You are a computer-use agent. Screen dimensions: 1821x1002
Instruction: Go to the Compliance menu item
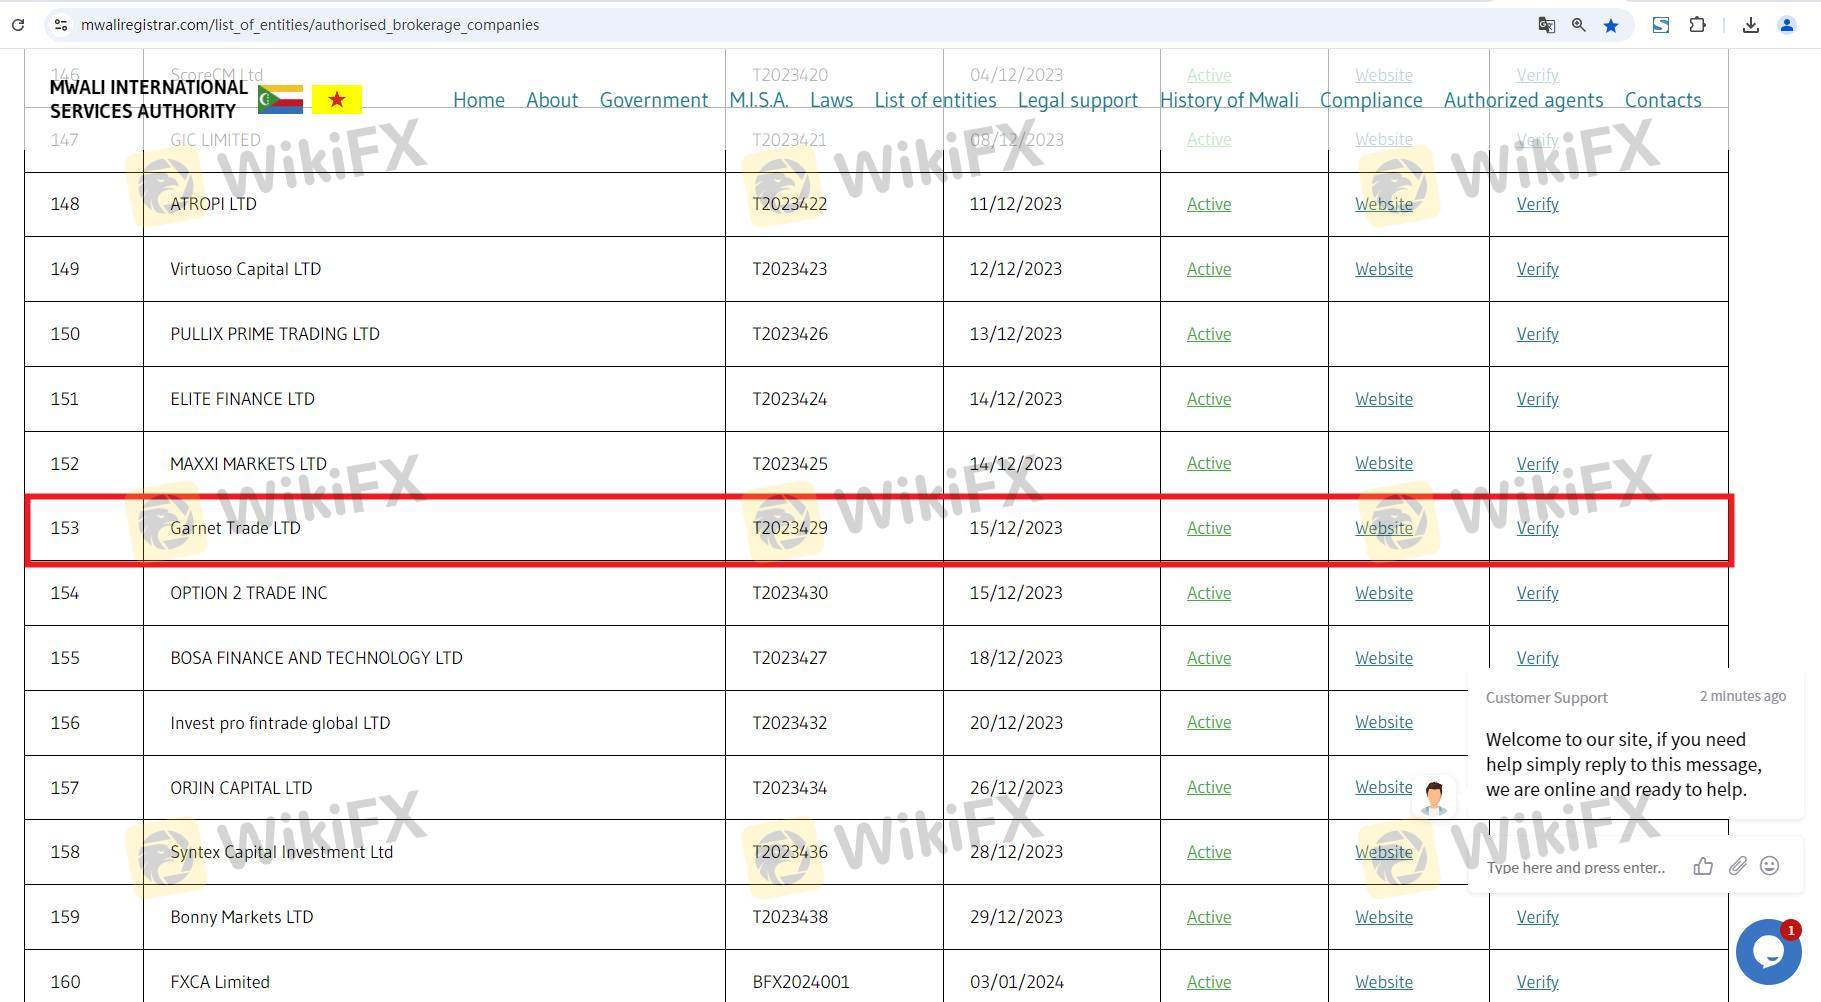pos(1371,100)
